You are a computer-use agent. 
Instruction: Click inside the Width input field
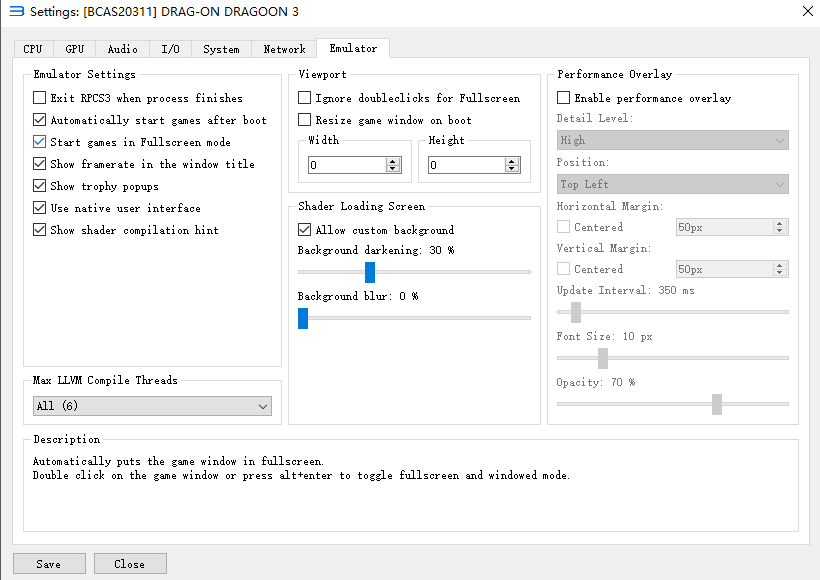tap(347, 165)
